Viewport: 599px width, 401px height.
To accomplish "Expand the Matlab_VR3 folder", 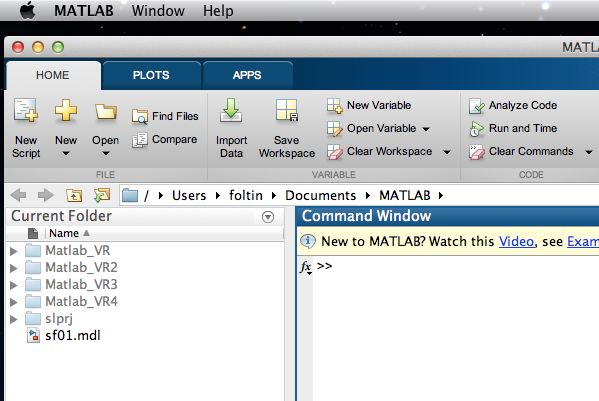I will click(x=14, y=285).
